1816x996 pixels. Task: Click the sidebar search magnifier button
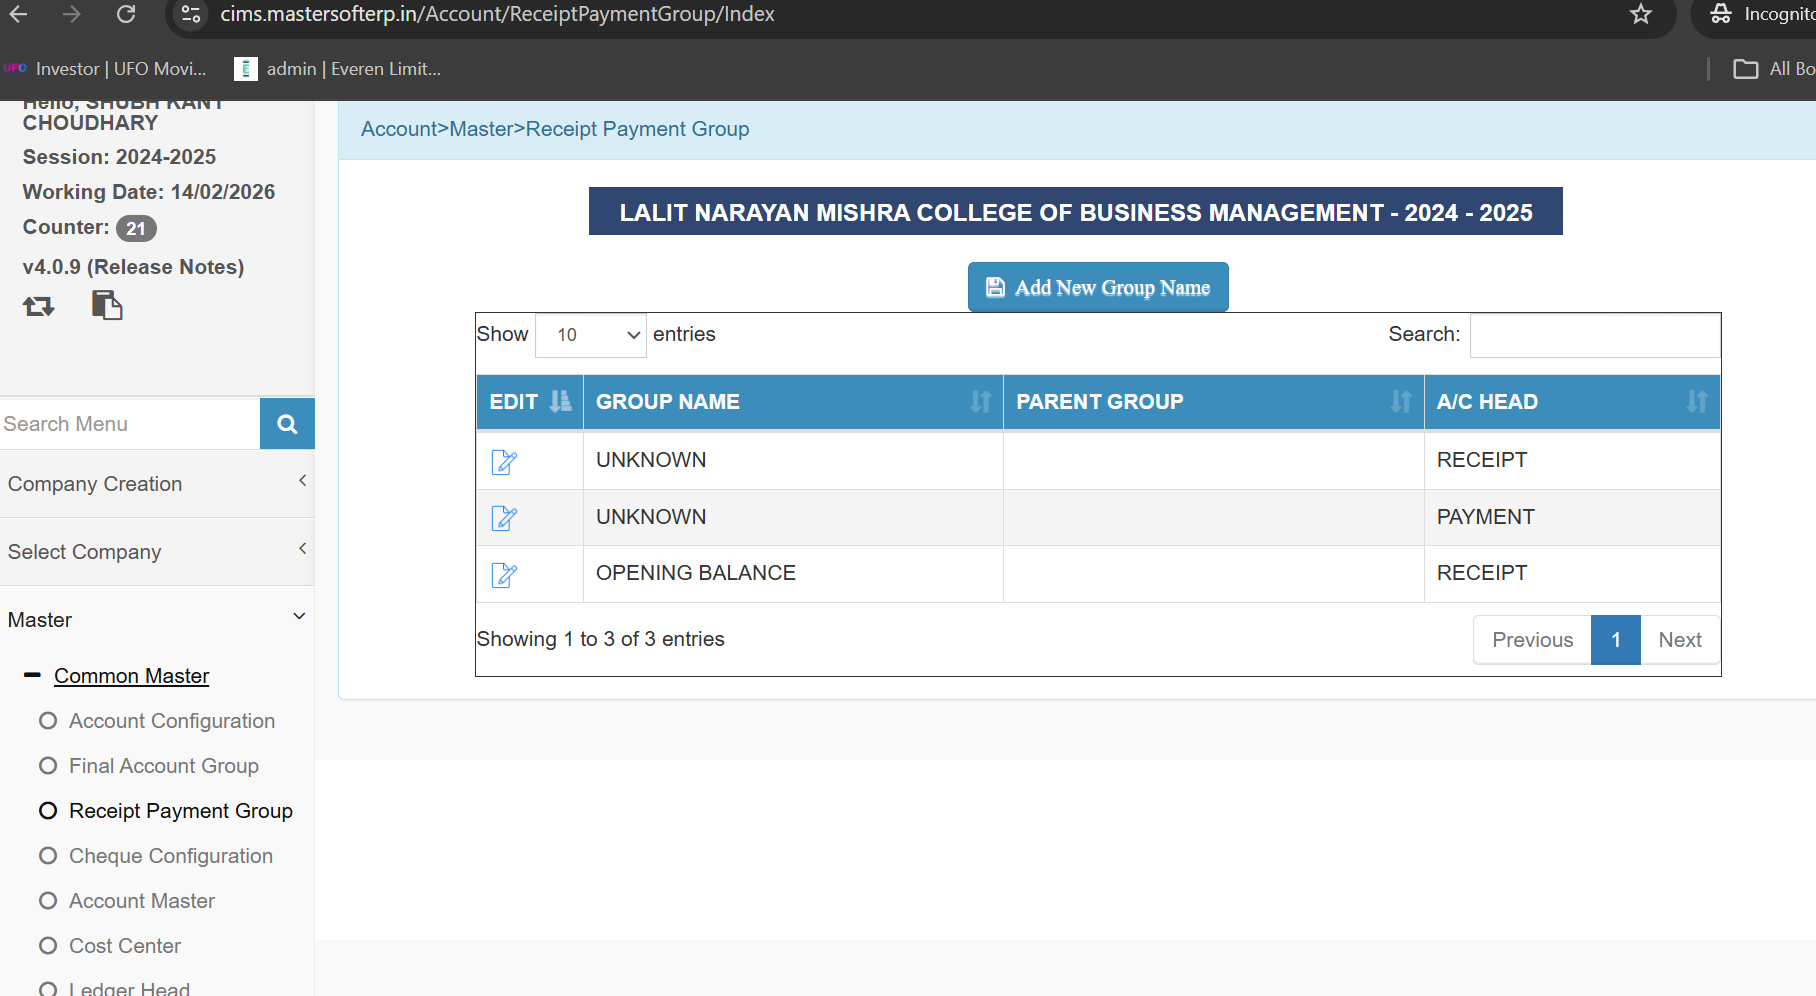pos(287,424)
